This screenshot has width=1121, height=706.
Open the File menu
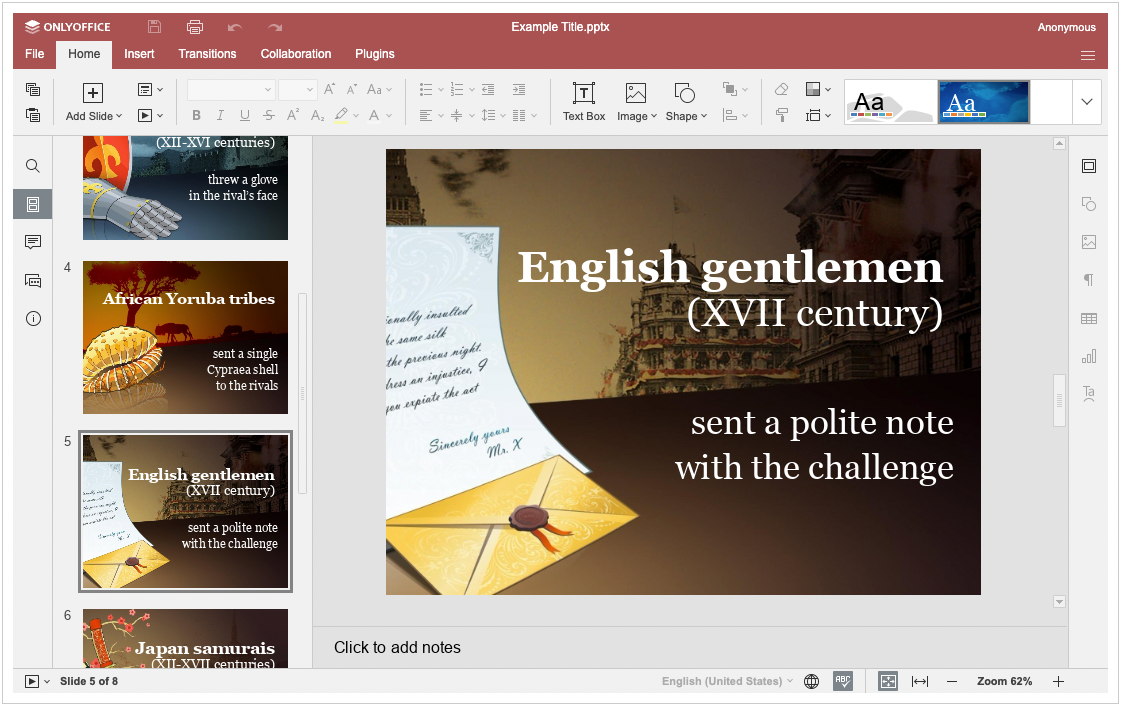(34, 54)
